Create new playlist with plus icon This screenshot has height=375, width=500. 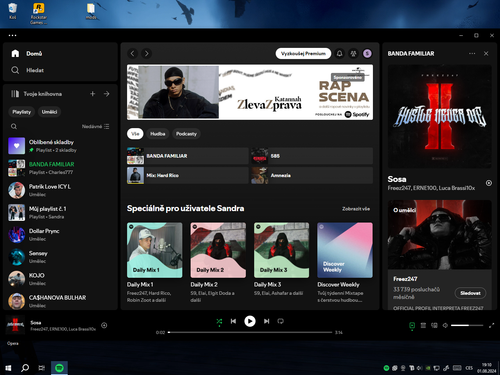pyautogui.click(x=93, y=94)
